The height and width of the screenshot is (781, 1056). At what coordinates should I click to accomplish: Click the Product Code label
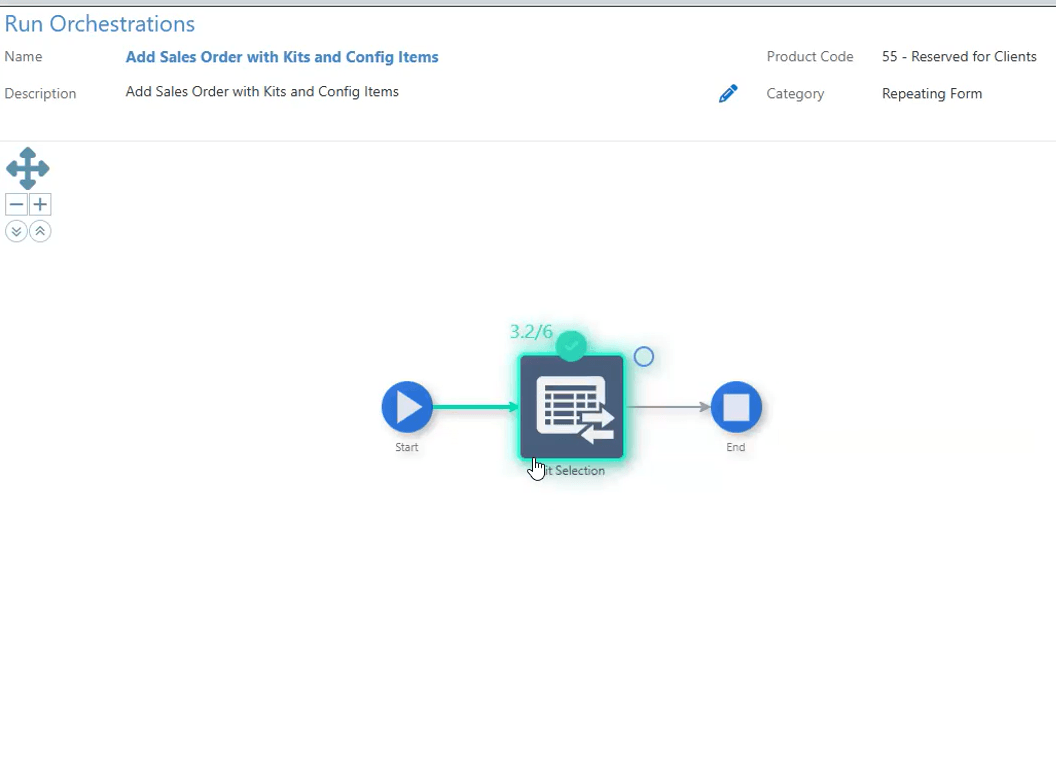click(x=810, y=57)
